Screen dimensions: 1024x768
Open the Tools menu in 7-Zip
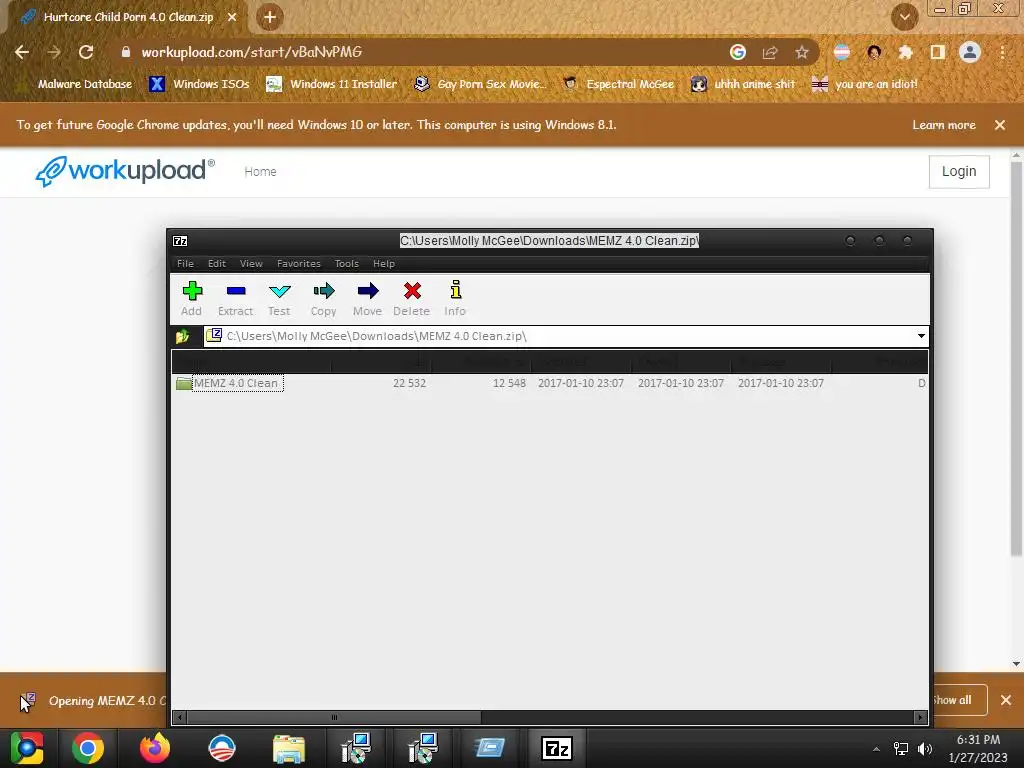347,264
